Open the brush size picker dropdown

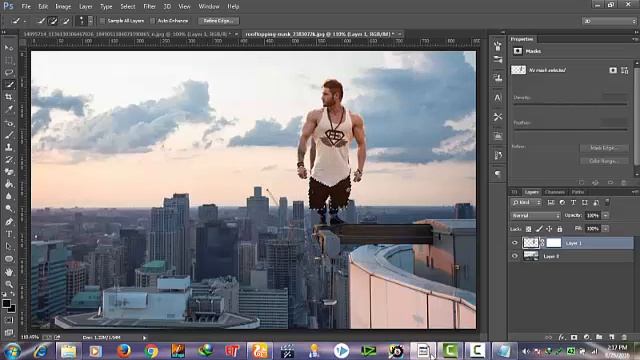(90, 20)
